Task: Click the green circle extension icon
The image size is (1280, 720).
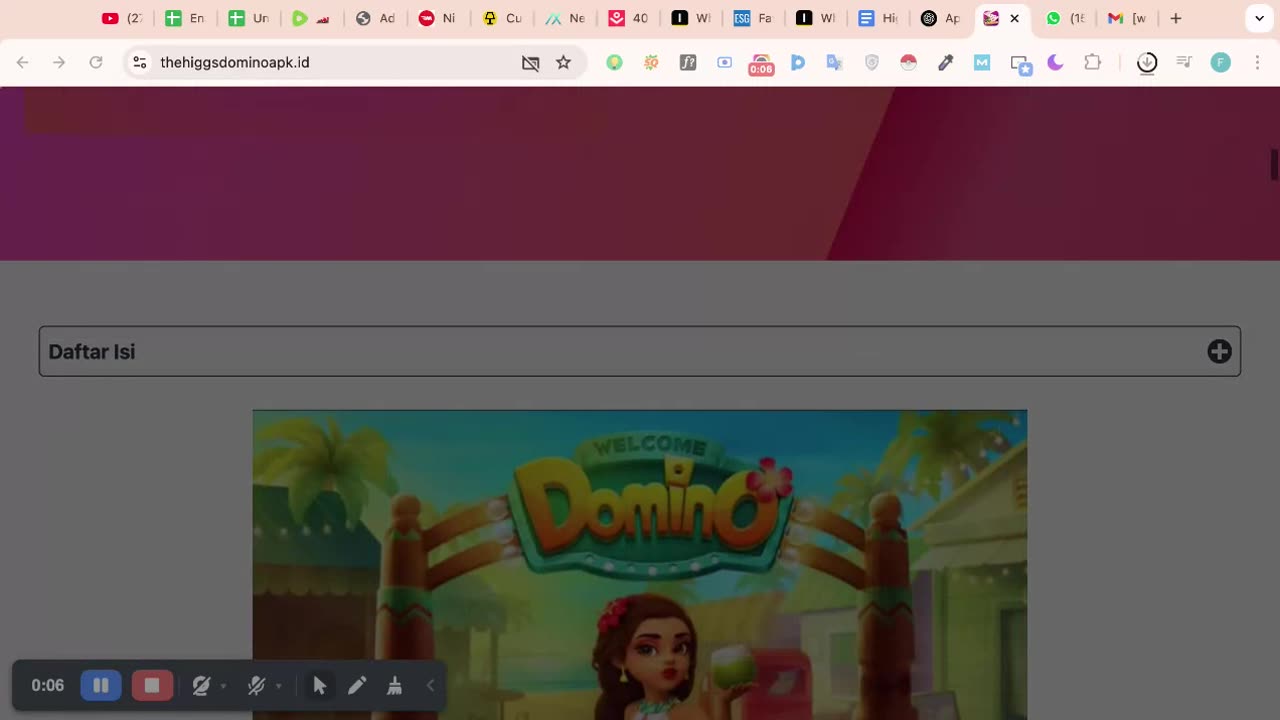Action: pos(614,62)
